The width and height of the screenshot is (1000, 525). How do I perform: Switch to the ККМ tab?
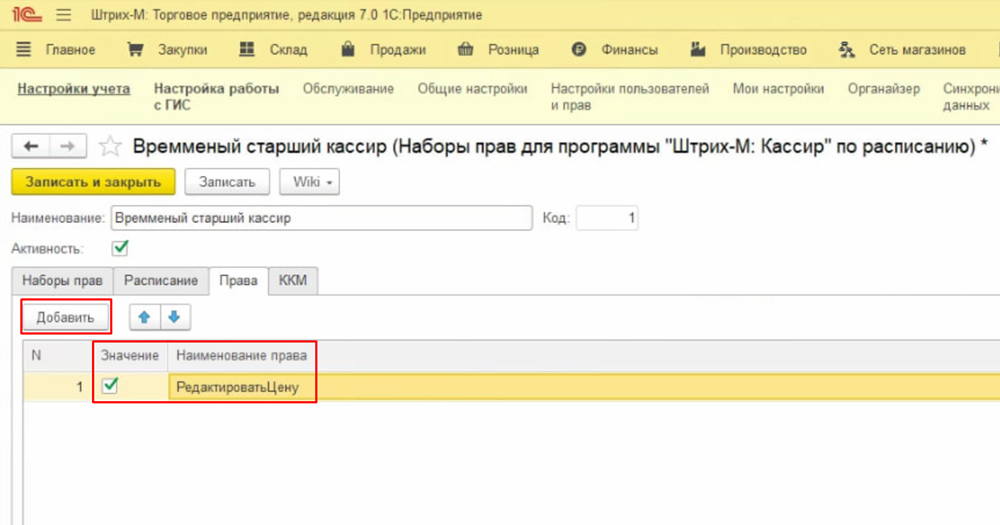[x=293, y=281]
